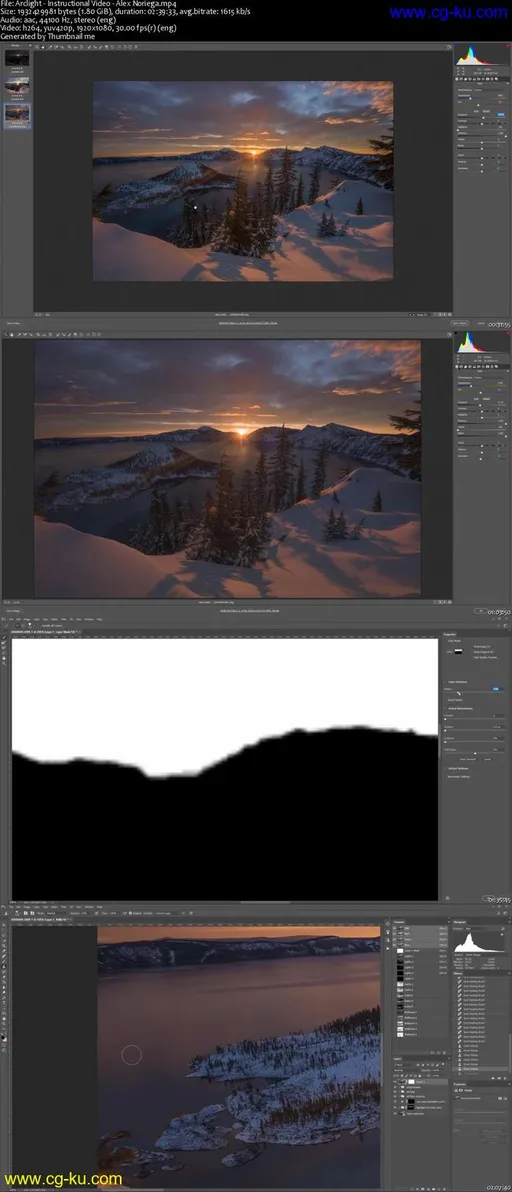Switch to Channels tab in bottom Photoshop frame
The width and height of the screenshot is (512, 1192).
[x=400, y=922]
